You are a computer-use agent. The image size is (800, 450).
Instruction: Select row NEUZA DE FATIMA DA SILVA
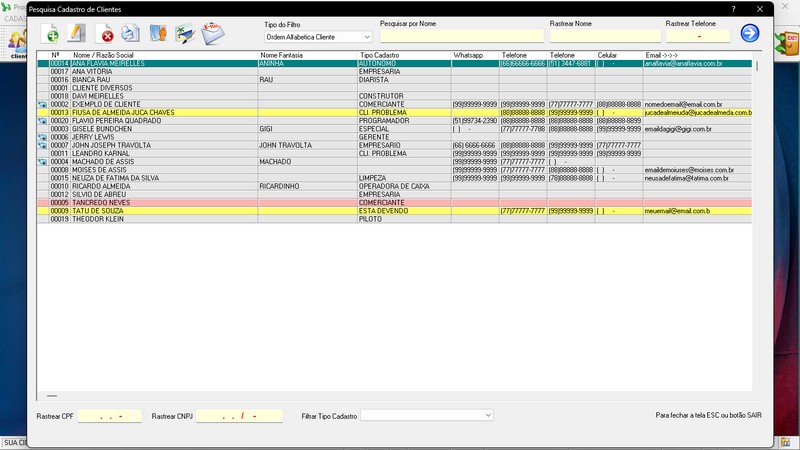coord(394,178)
